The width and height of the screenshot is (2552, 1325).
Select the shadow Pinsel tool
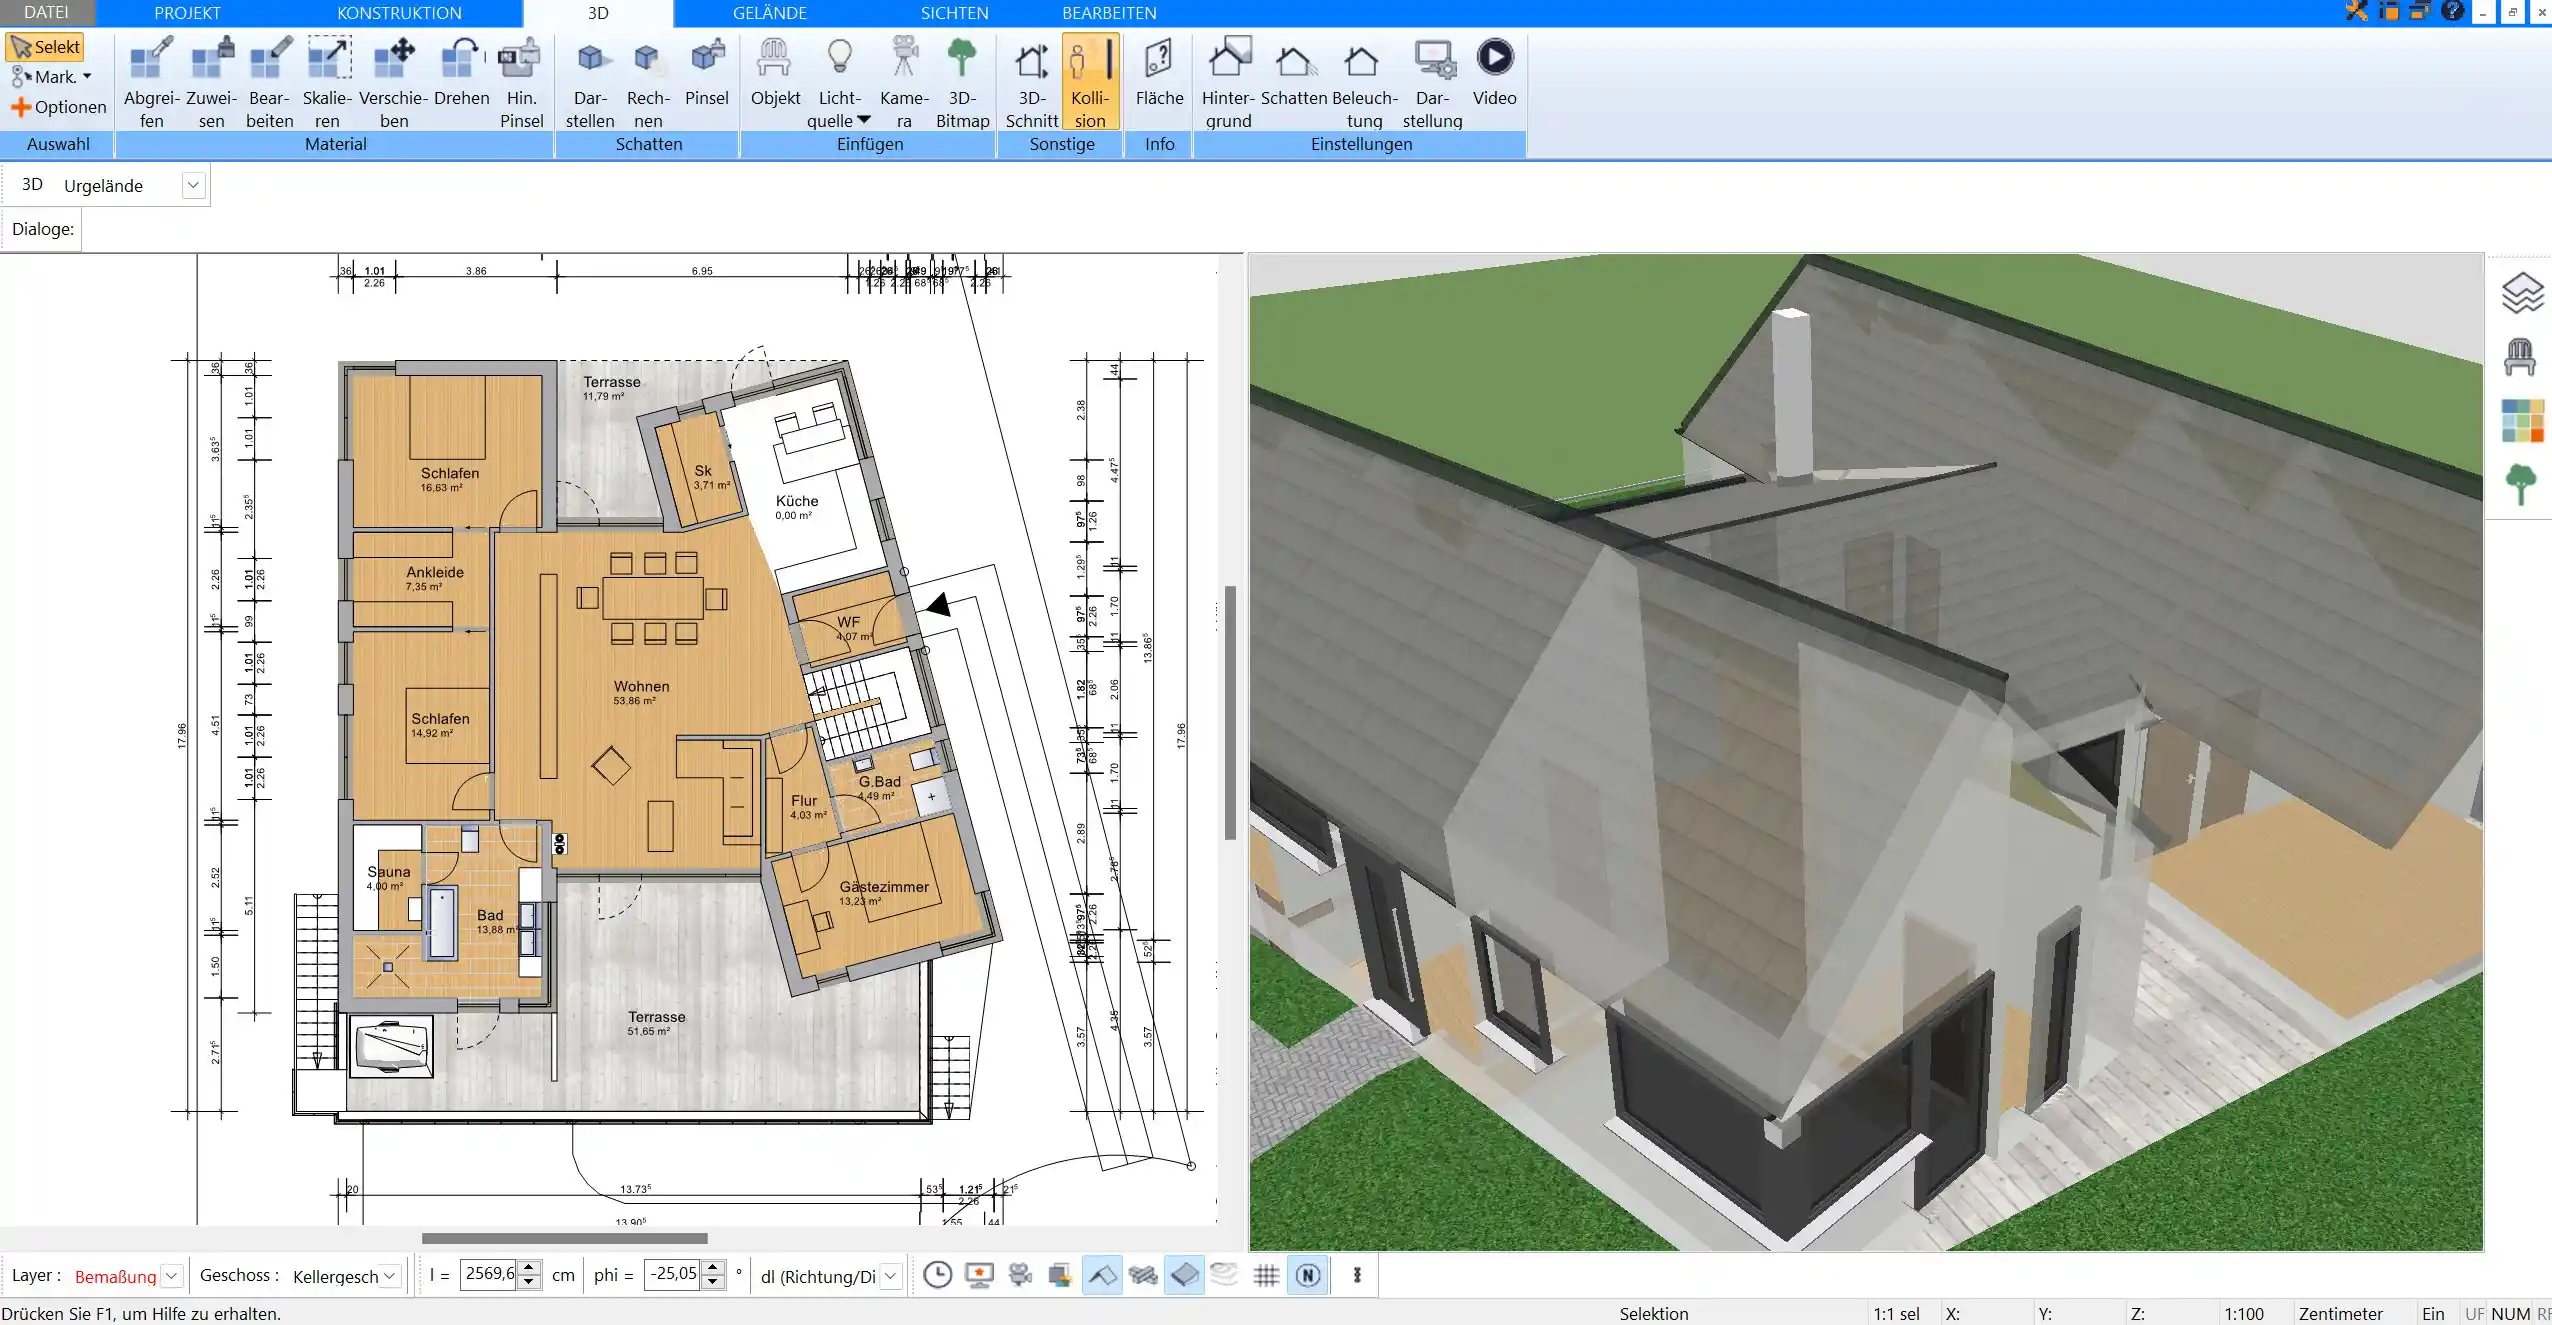[x=707, y=72]
